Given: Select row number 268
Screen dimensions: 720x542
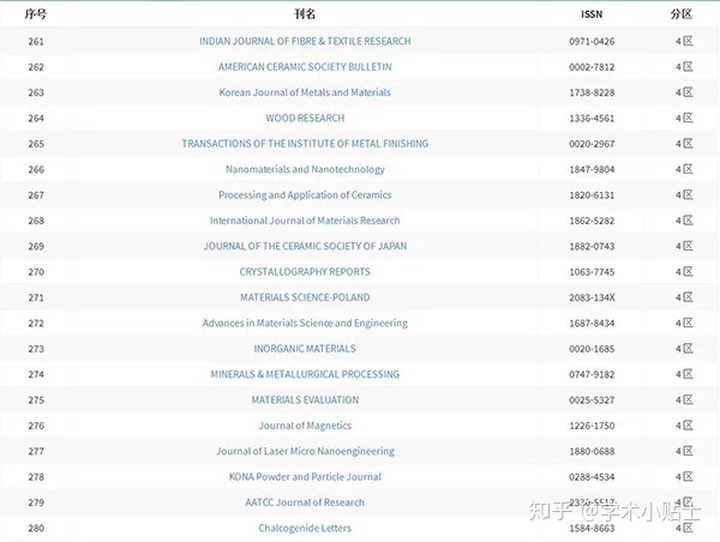Looking at the screenshot, I should (36, 221).
